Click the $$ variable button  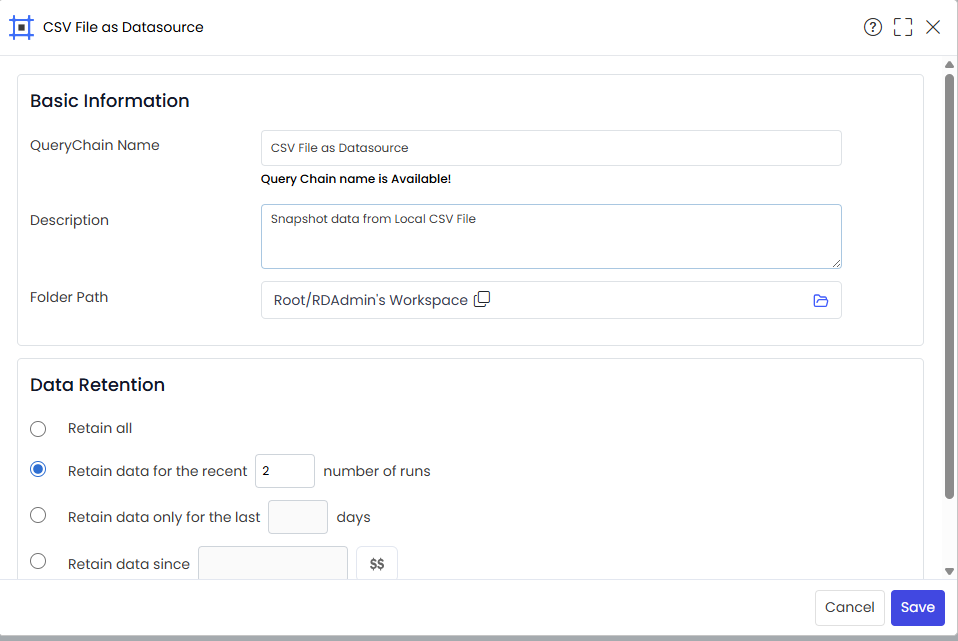coord(377,563)
